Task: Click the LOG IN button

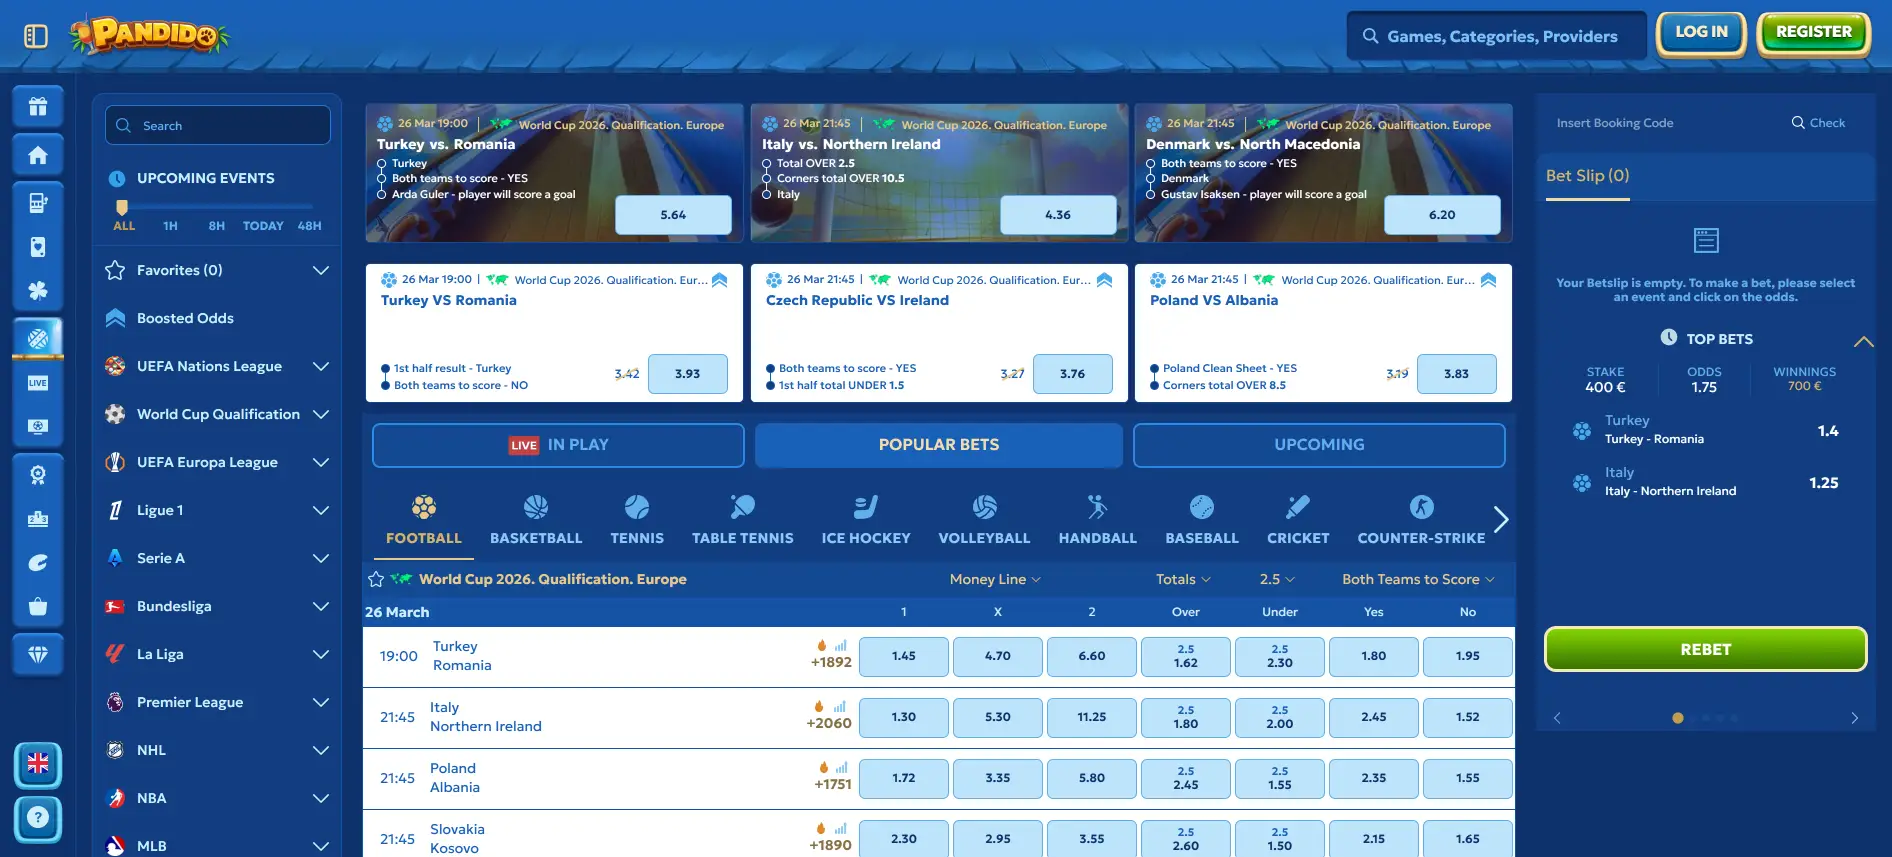Action: tap(1701, 33)
